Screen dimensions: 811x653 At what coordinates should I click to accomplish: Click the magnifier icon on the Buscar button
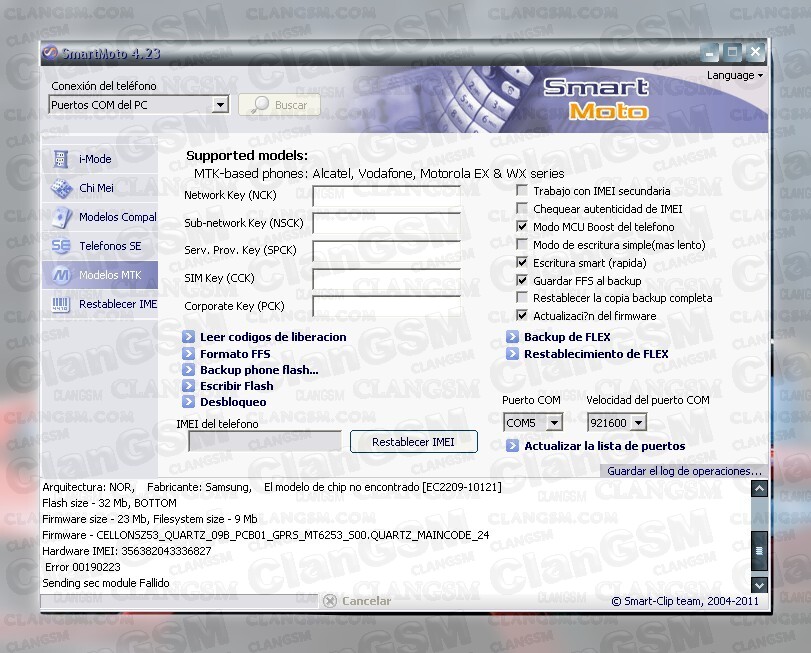260,104
